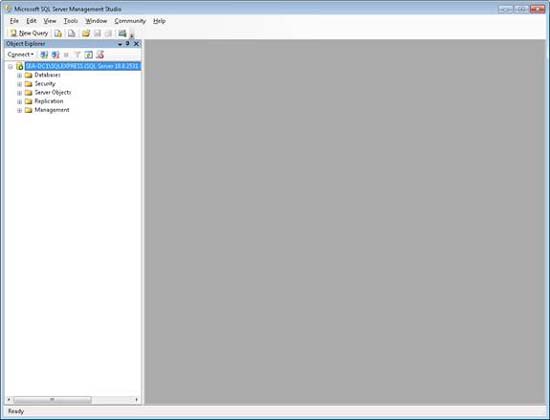Click the Databases folder icon

(28, 75)
